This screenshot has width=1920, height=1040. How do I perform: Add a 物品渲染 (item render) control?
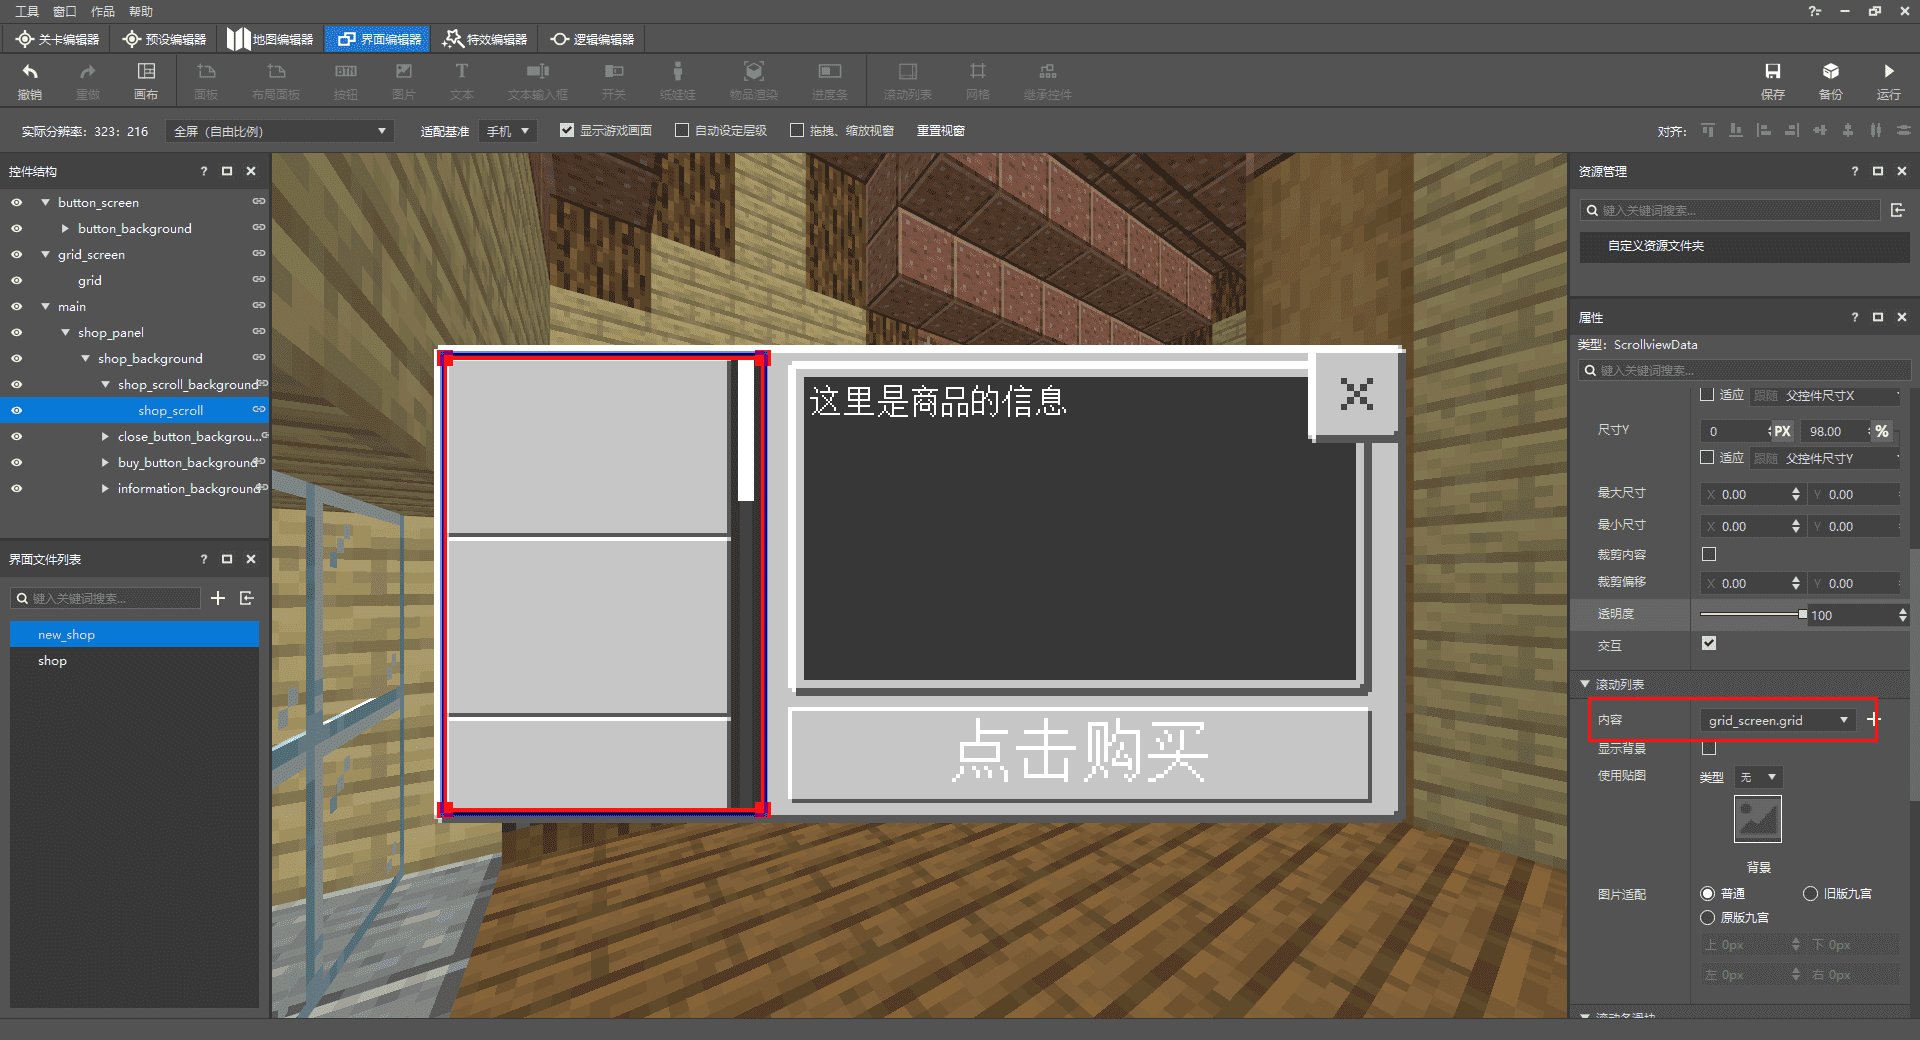[x=754, y=80]
